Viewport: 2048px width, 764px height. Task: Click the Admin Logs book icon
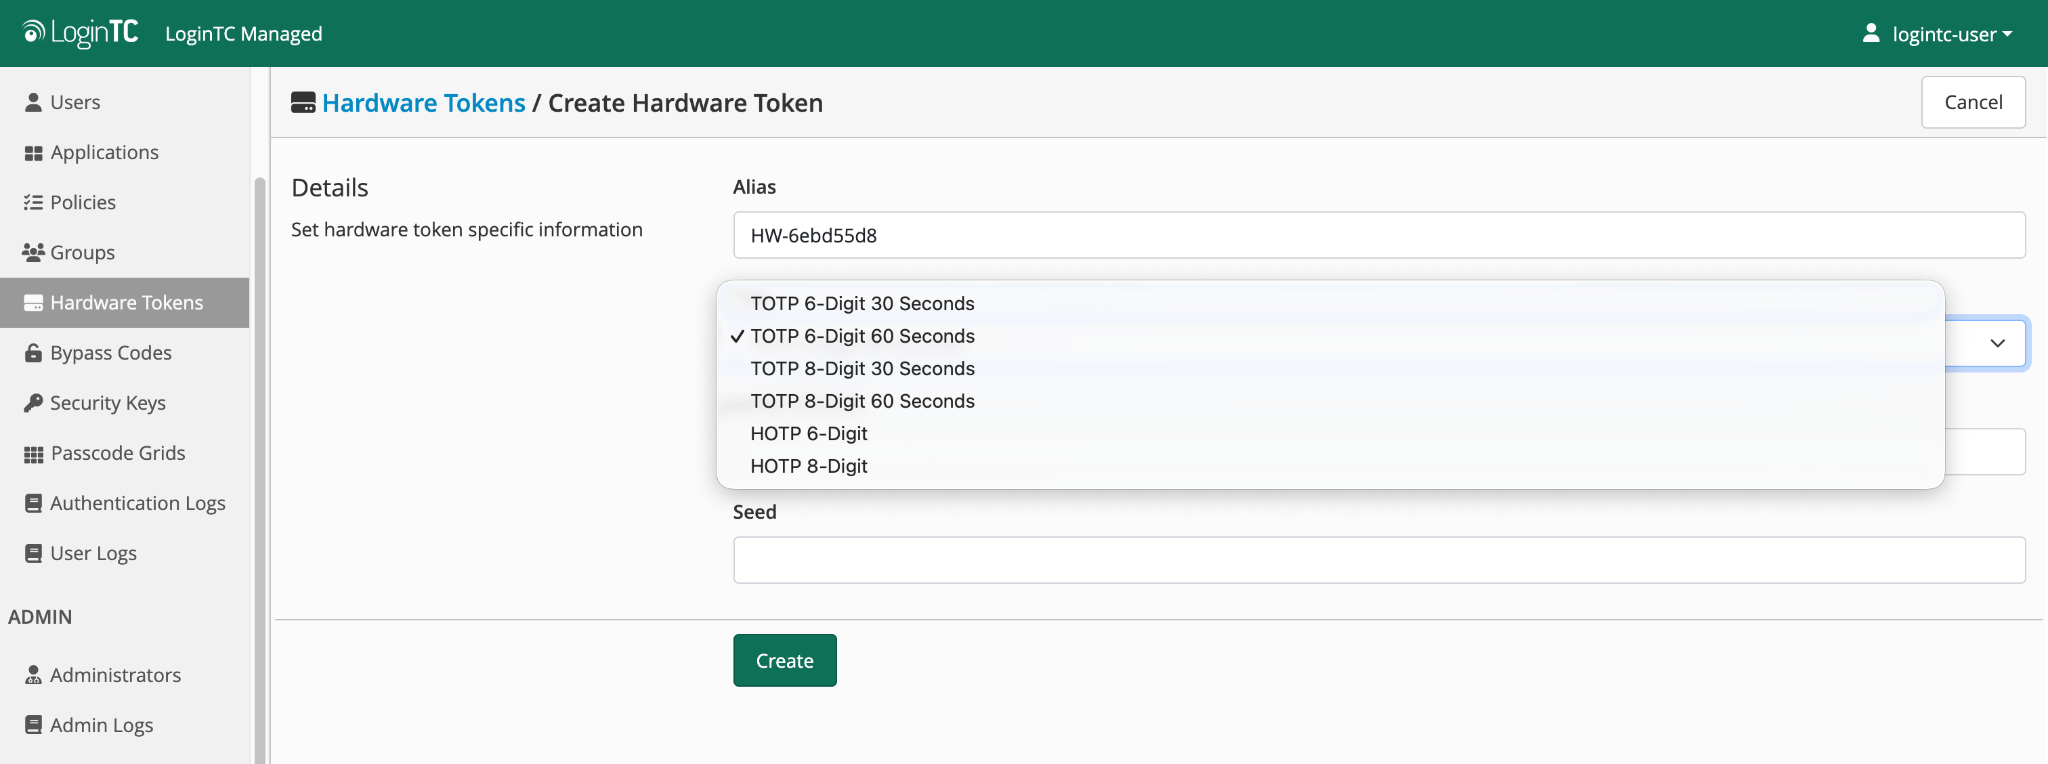click(33, 725)
